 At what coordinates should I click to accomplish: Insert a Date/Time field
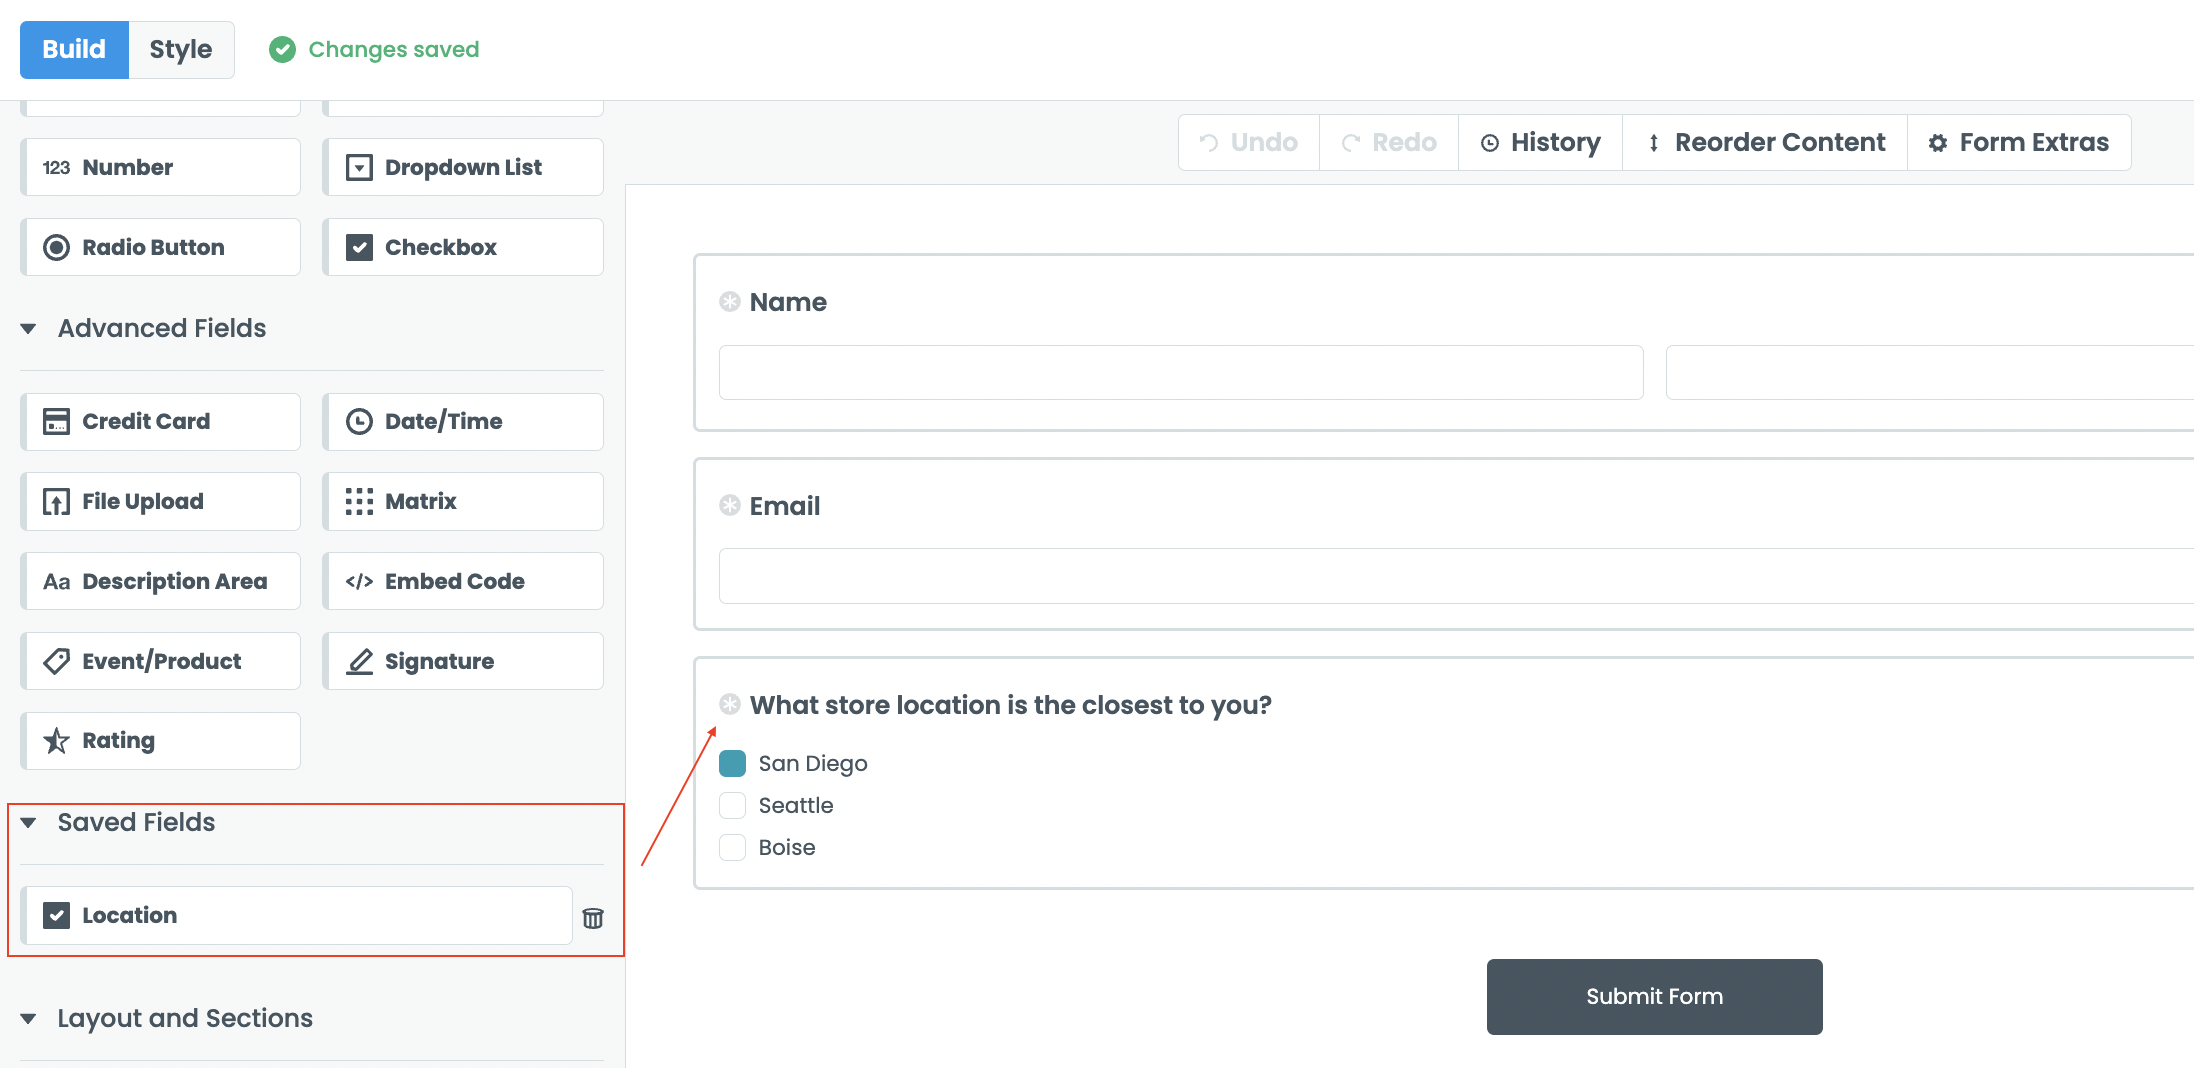click(x=463, y=421)
